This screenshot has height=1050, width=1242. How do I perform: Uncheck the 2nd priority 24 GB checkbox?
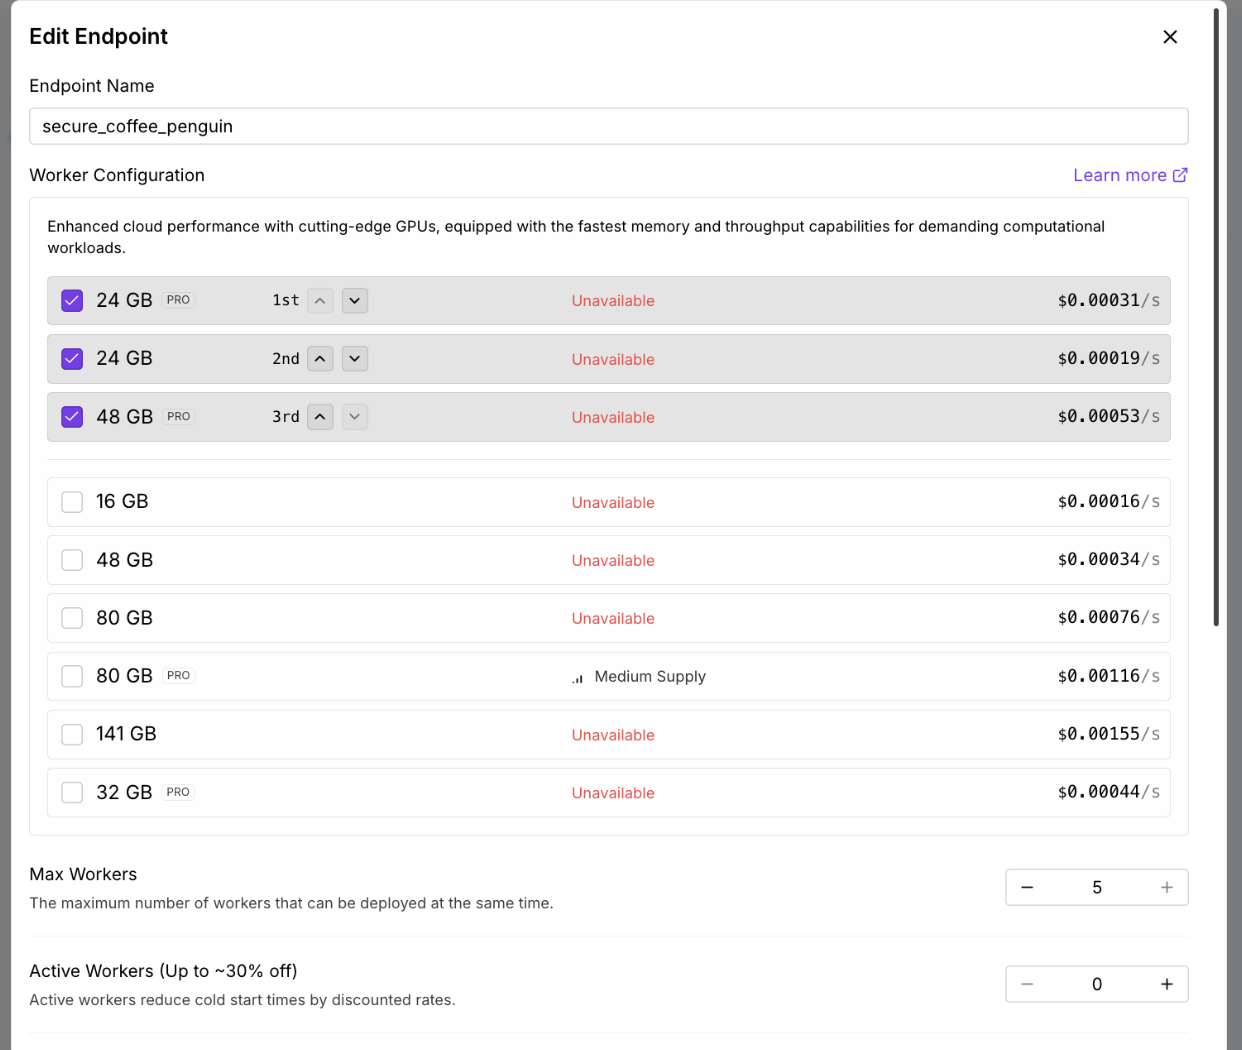tap(72, 359)
